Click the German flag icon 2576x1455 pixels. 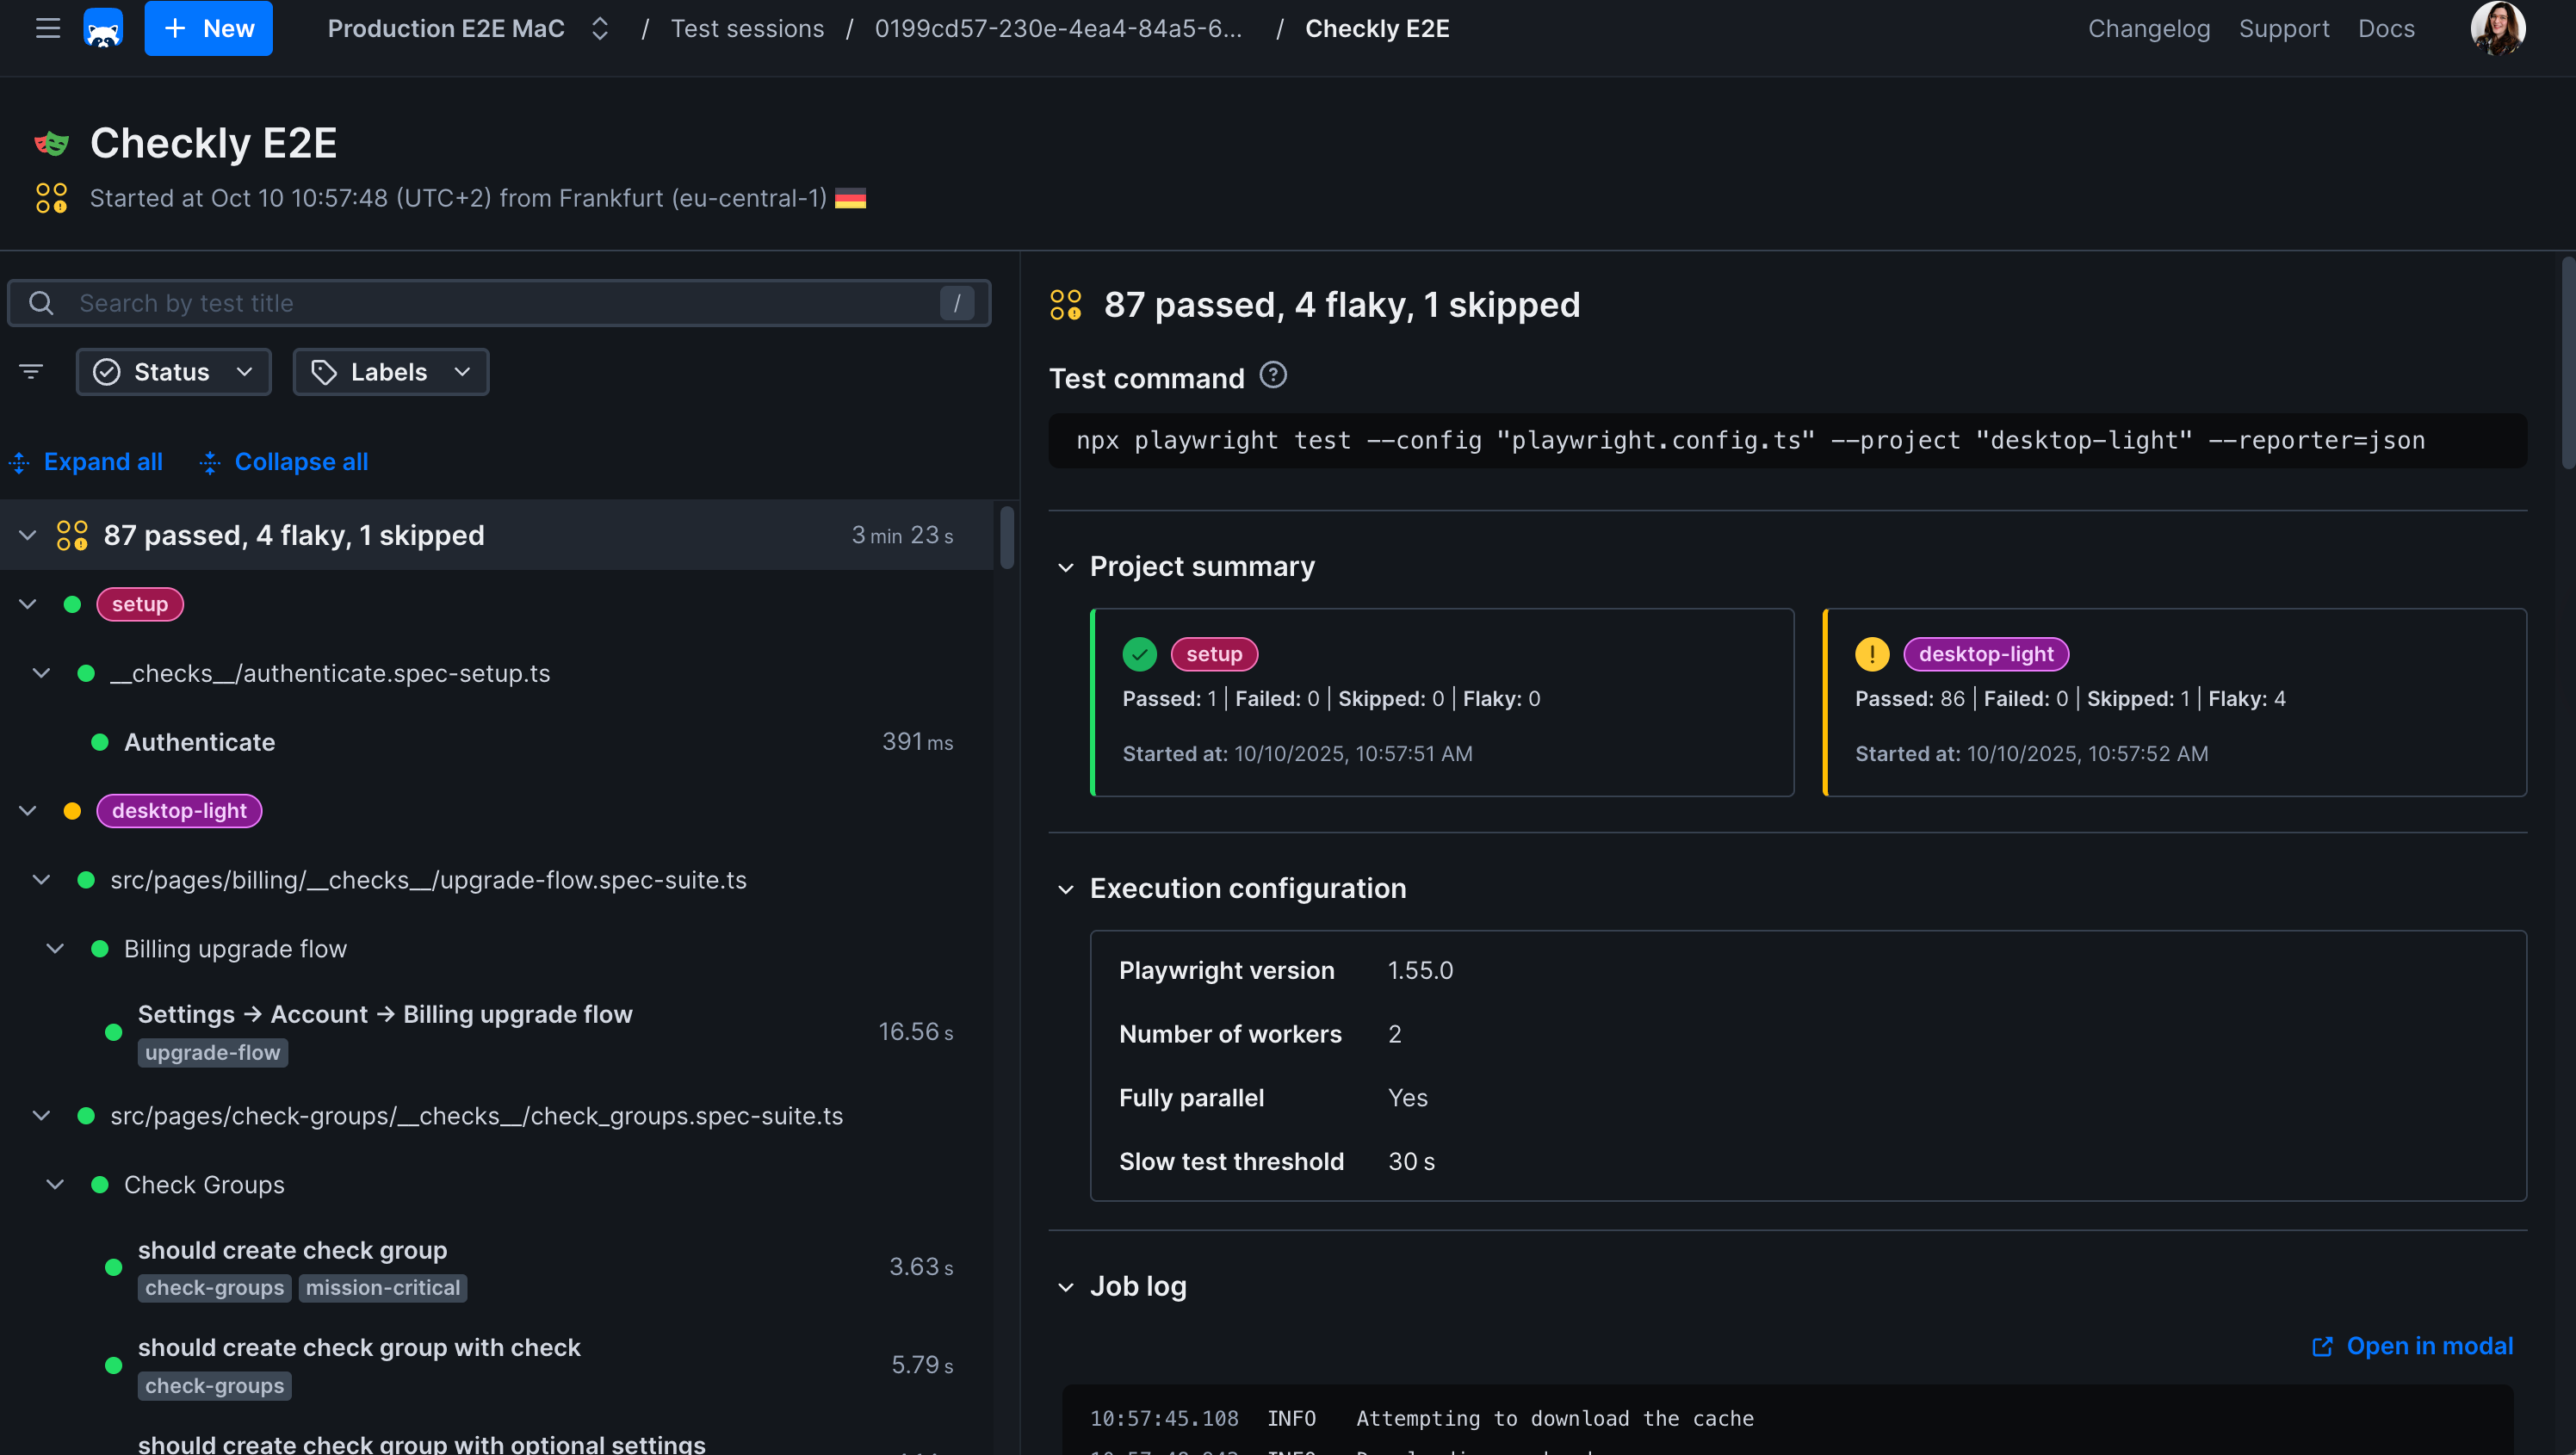850,199
